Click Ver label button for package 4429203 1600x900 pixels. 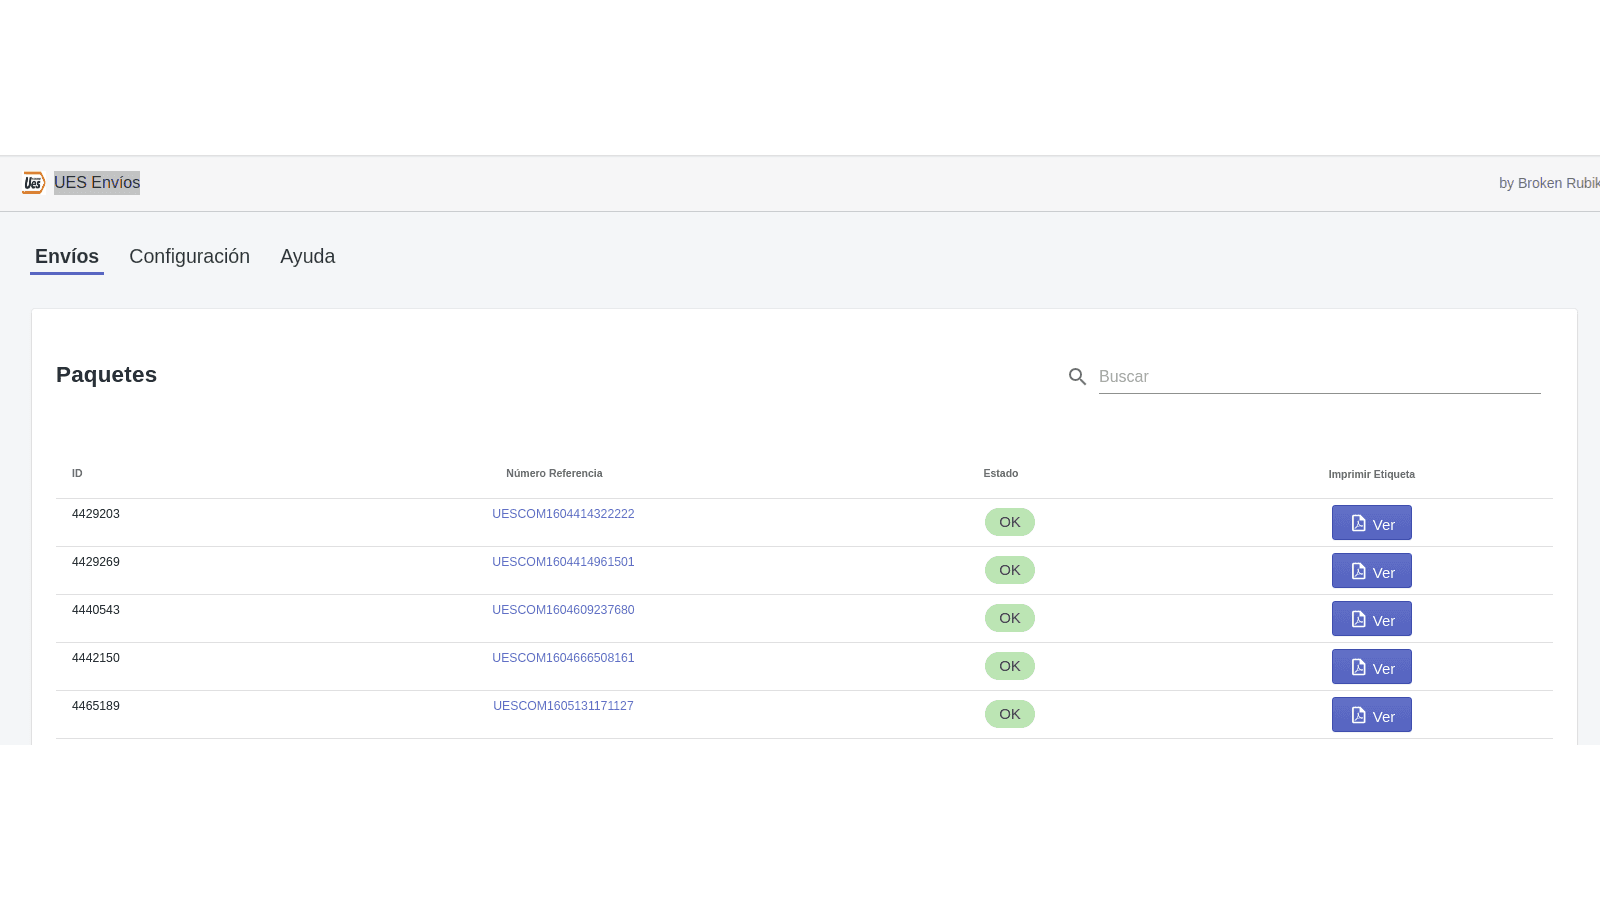click(1371, 523)
